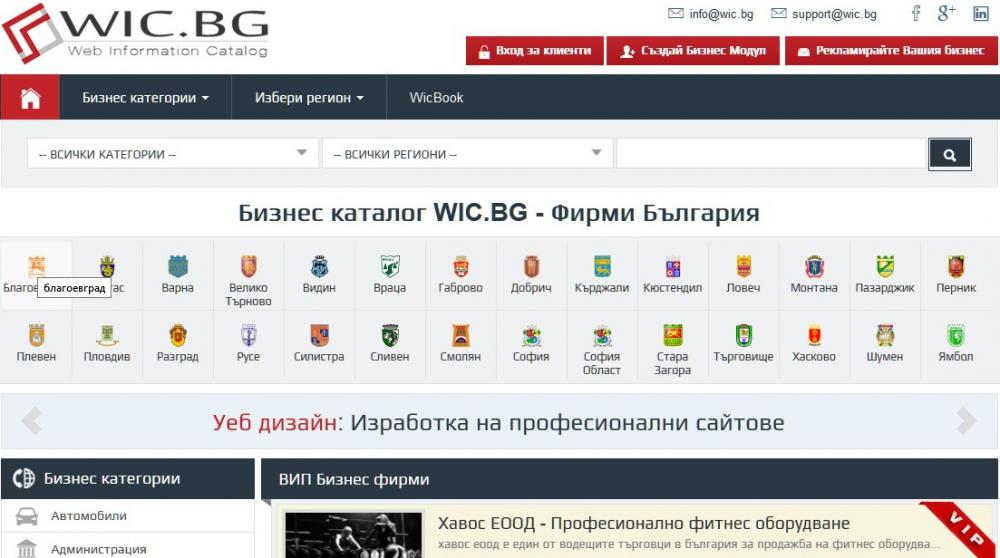Image resolution: width=1000 pixels, height=558 pixels.
Task: Open the Facebook social icon
Action: click(916, 13)
